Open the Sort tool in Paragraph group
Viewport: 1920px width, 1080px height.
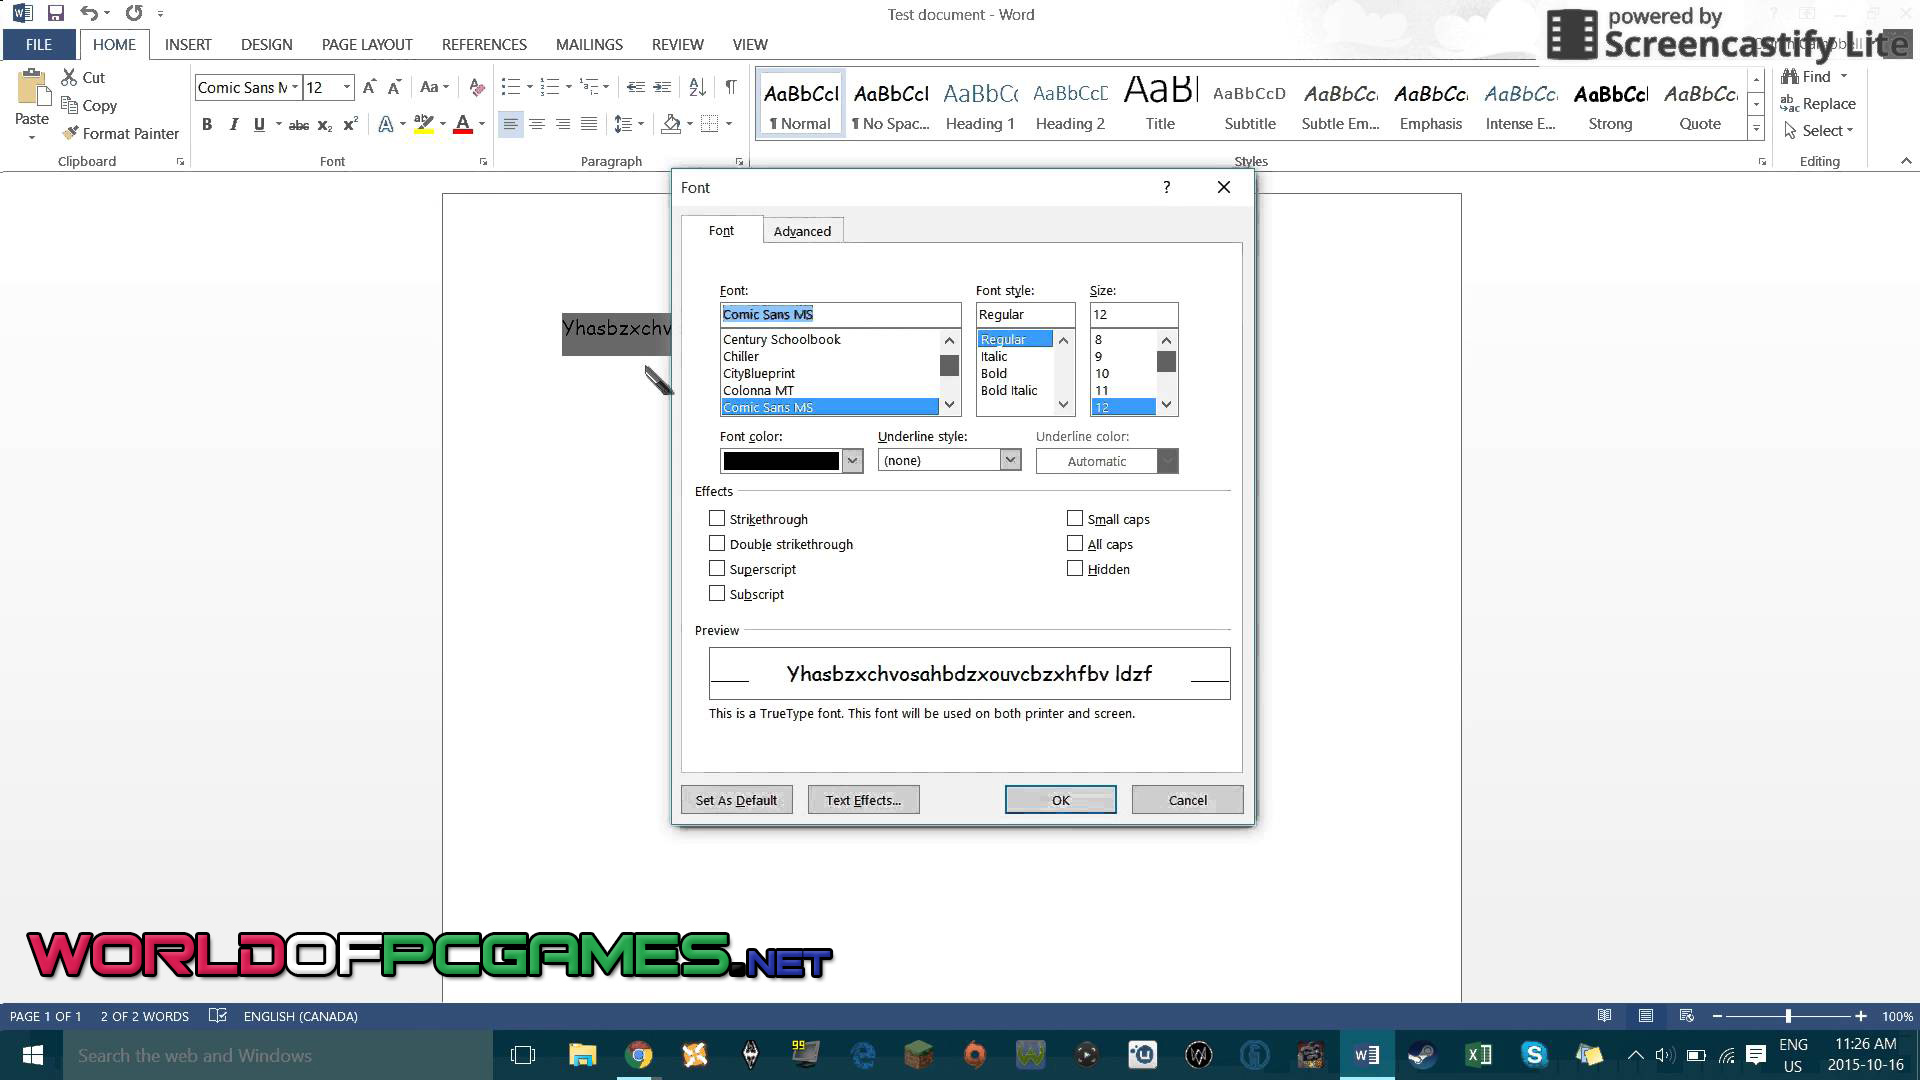click(x=697, y=87)
